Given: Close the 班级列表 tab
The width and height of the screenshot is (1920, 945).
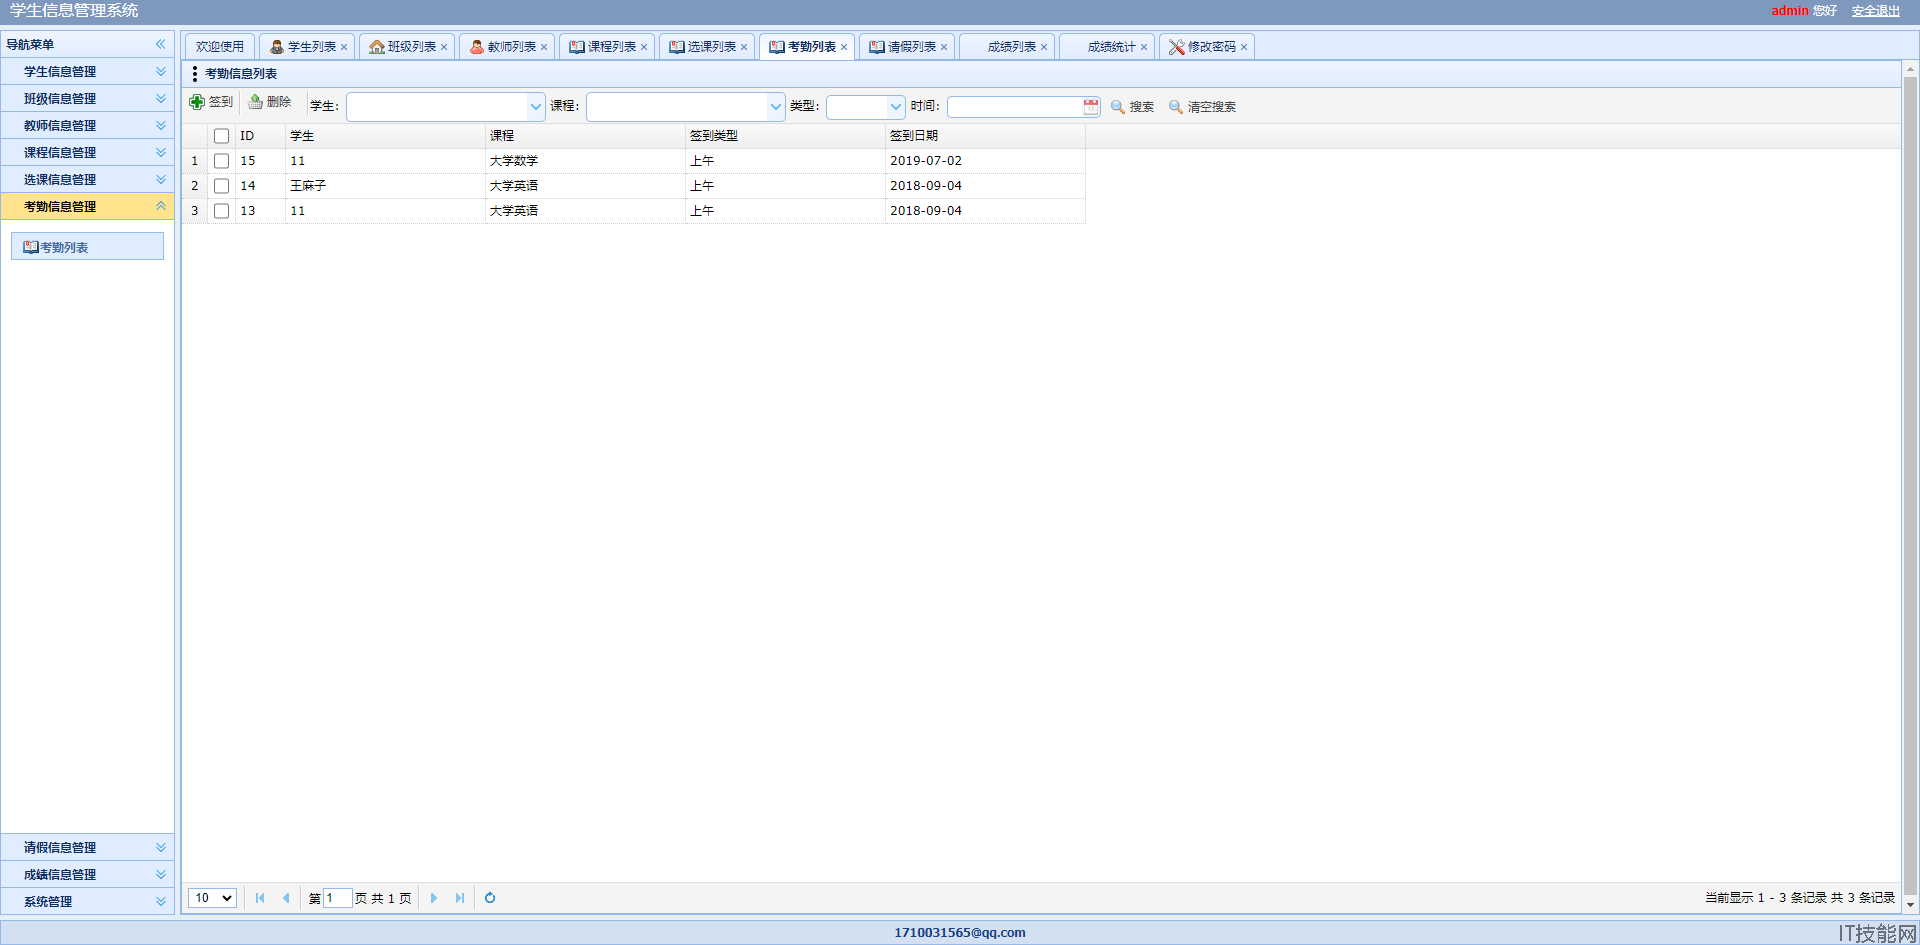Looking at the screenshot, I should 444,47.
